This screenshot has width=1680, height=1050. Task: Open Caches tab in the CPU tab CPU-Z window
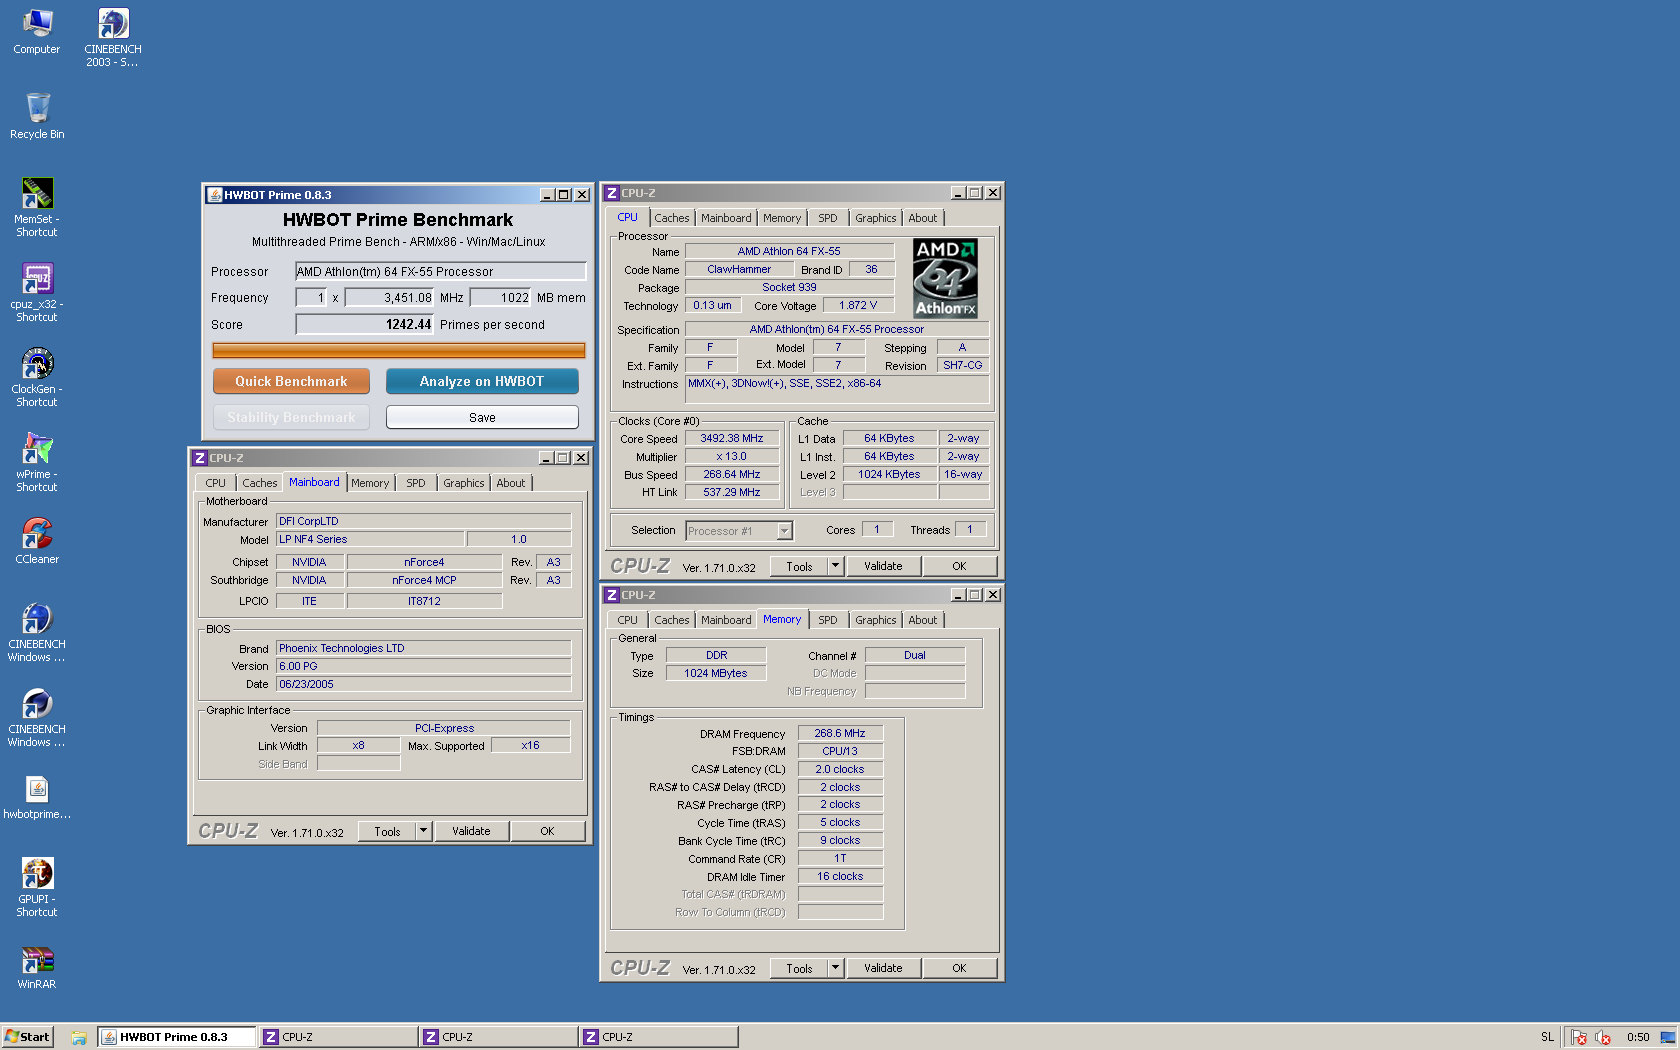pyautogui.click(x=672, y=218)
